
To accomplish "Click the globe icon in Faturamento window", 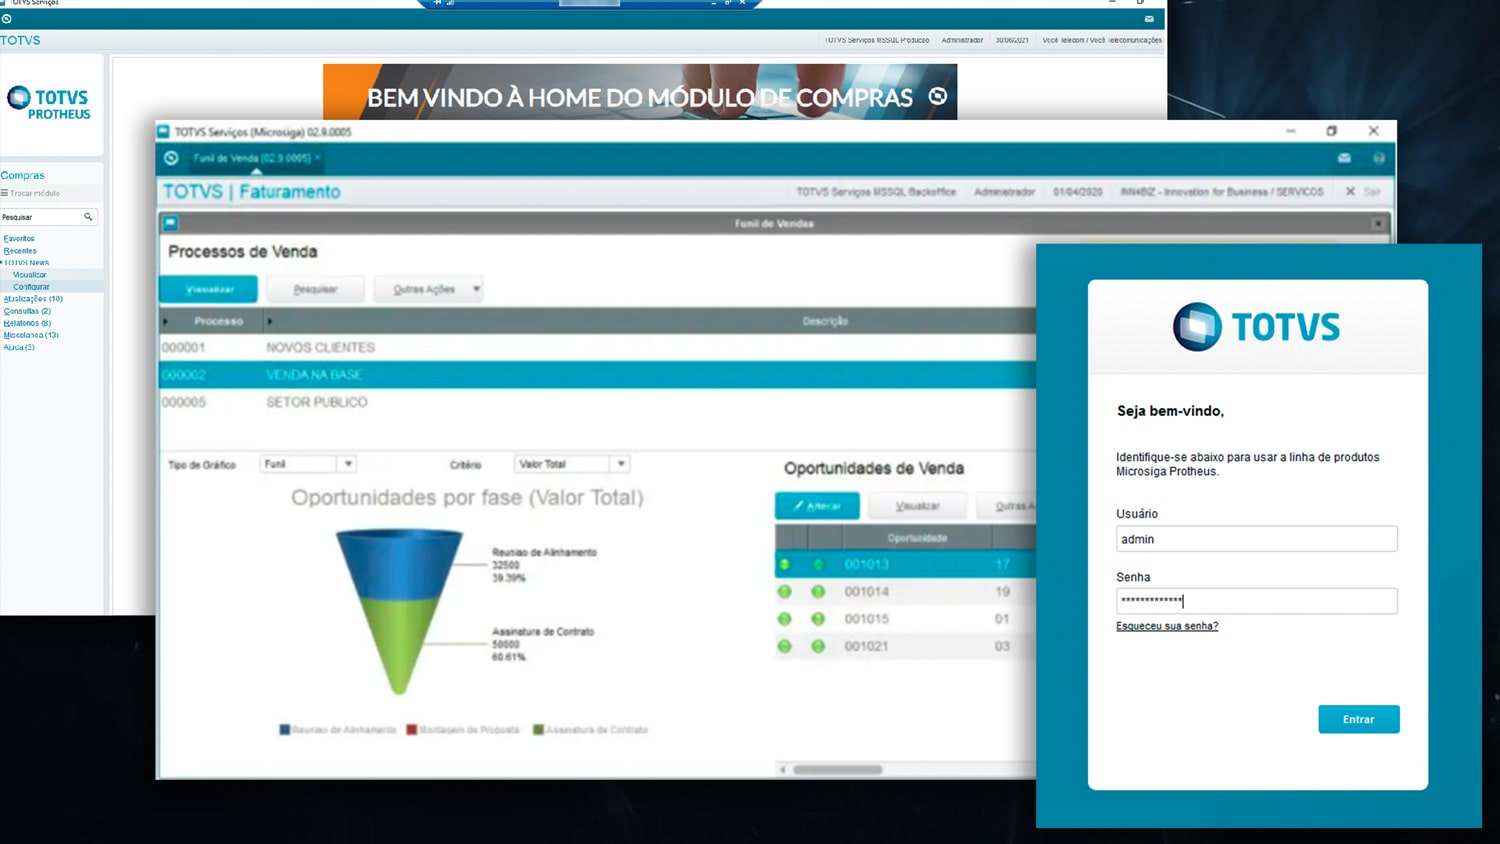I will [x=1378, y=158].
